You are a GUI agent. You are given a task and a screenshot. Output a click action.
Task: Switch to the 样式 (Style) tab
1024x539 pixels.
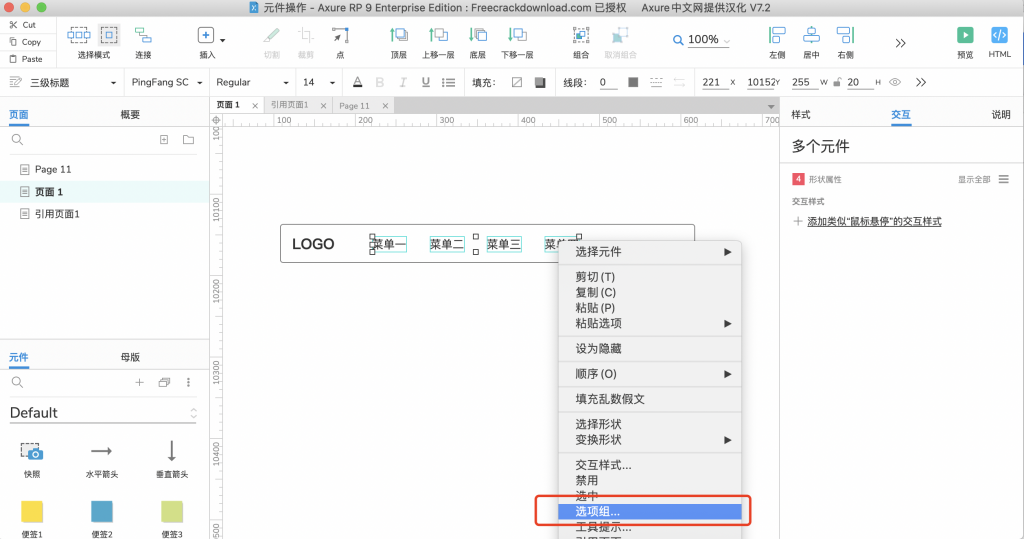coord(800,115)
